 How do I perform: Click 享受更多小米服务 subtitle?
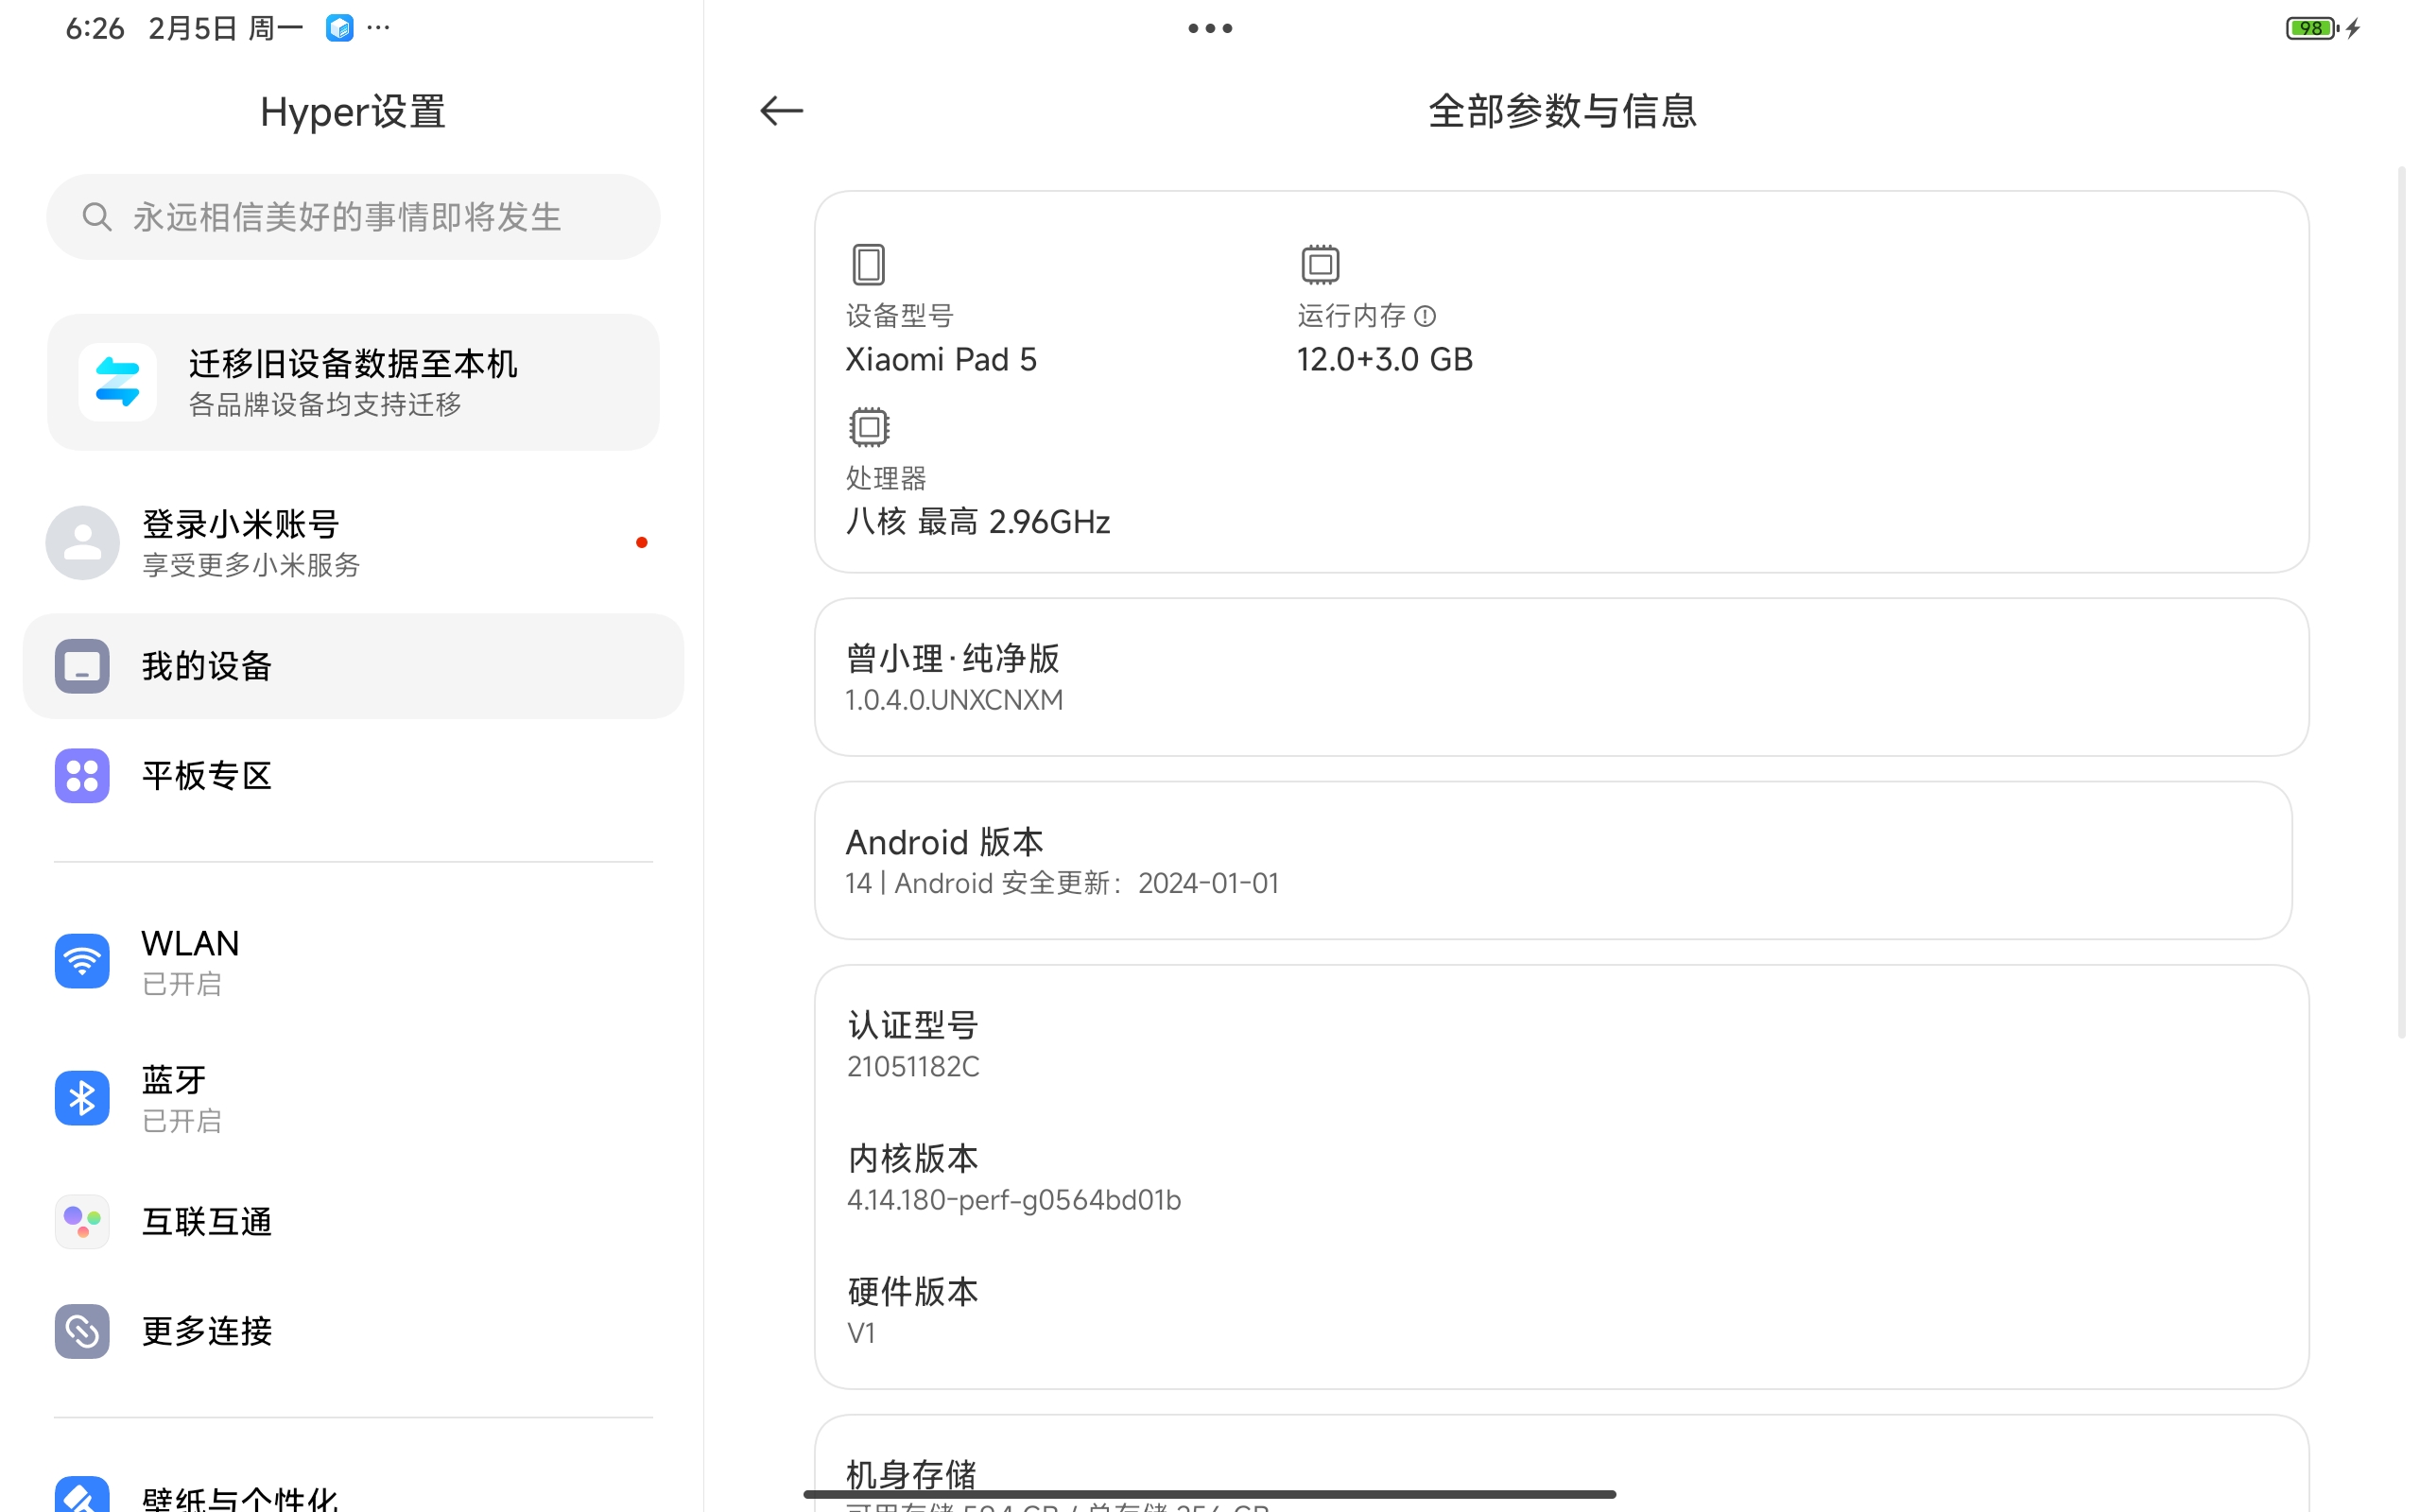251,565
